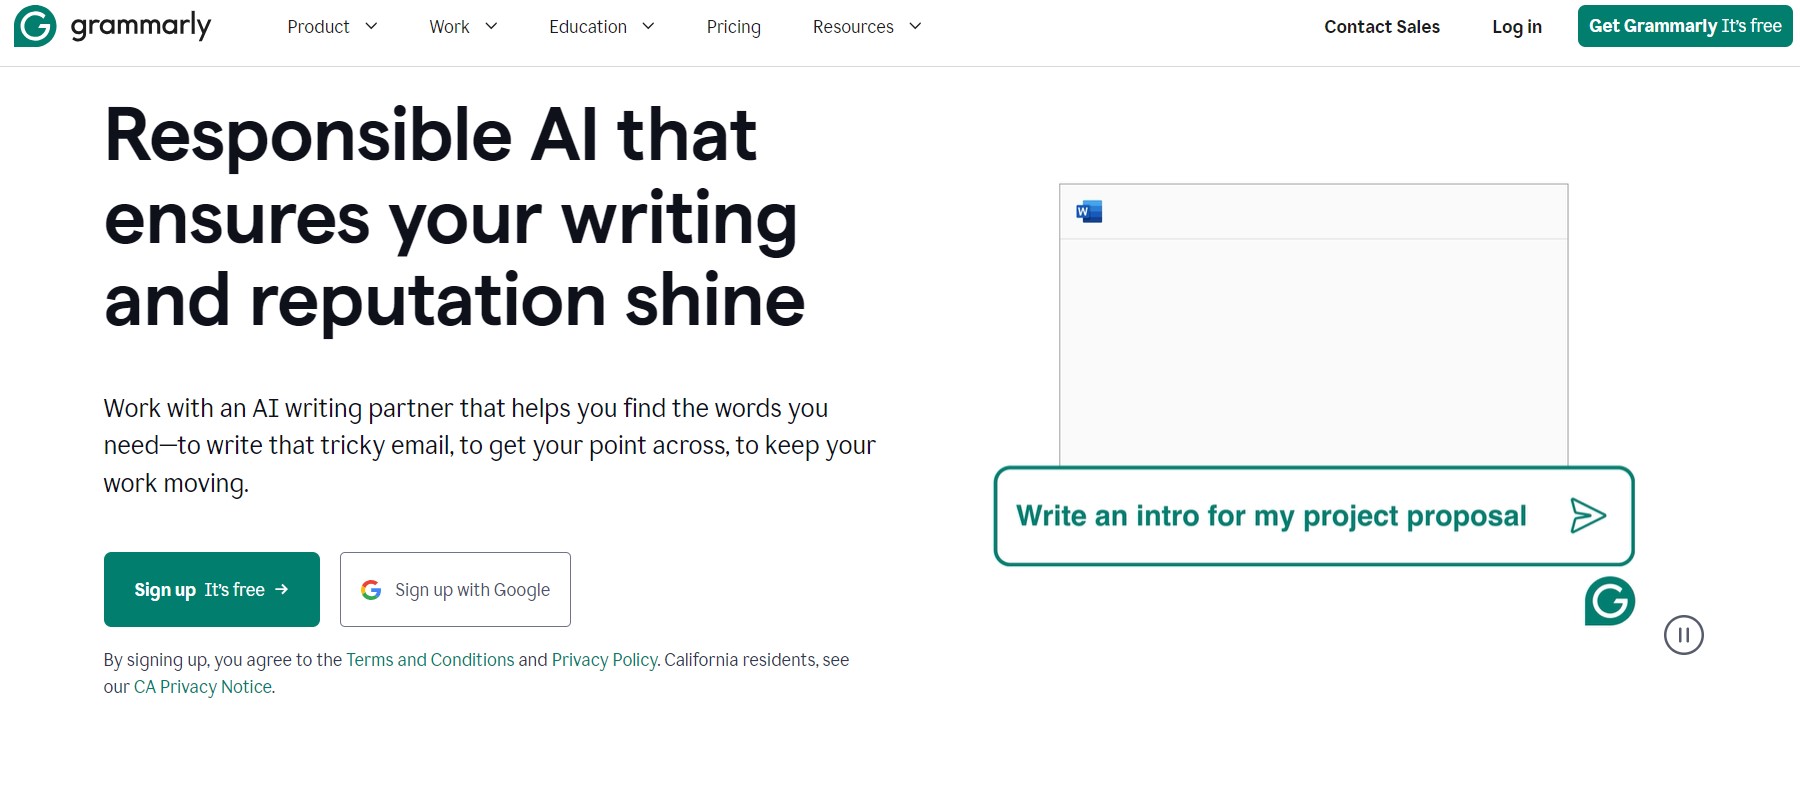Select Contact Sales in the navigation

click(1381, 26)
